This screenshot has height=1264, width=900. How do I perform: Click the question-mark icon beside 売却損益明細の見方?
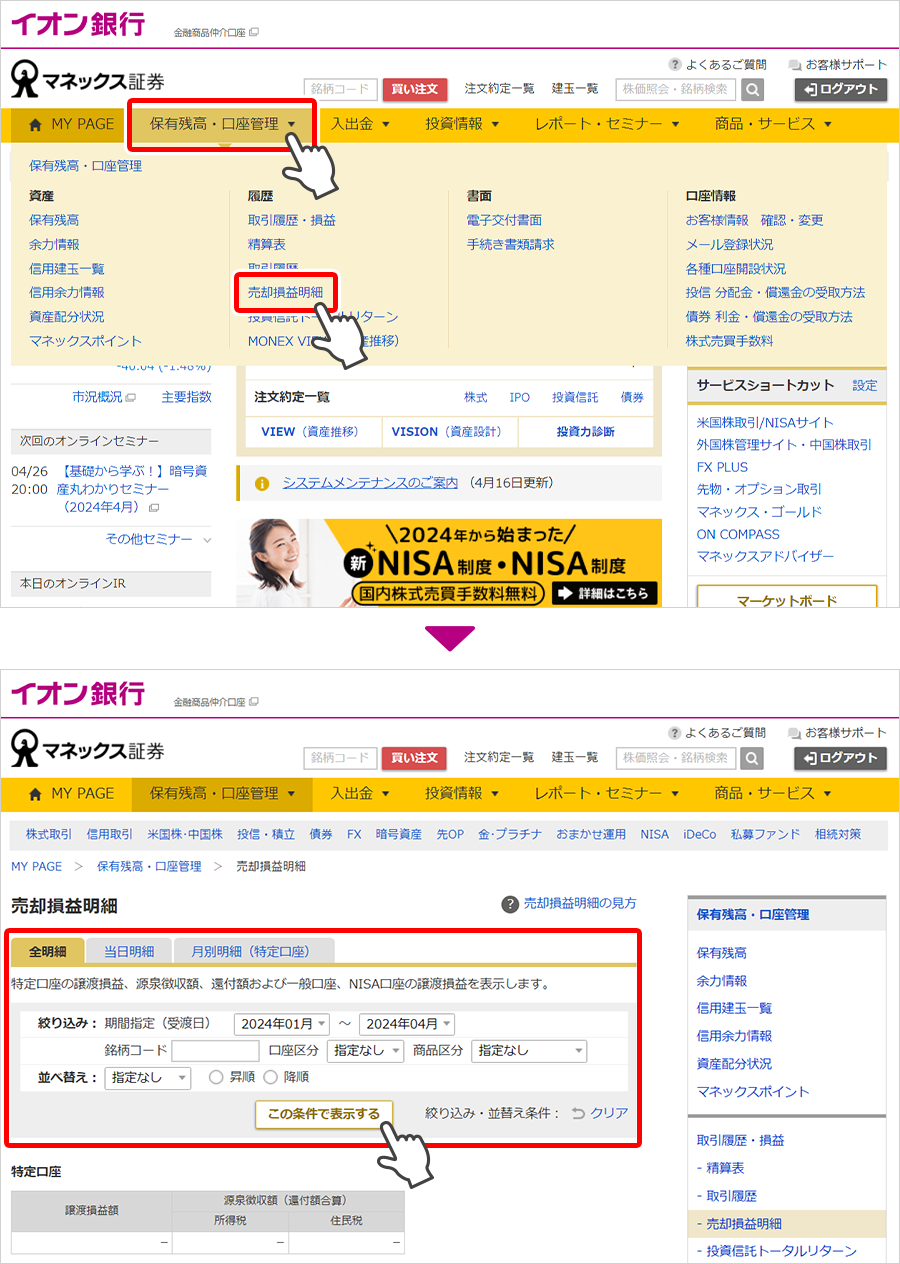click(x=510, y=904)
